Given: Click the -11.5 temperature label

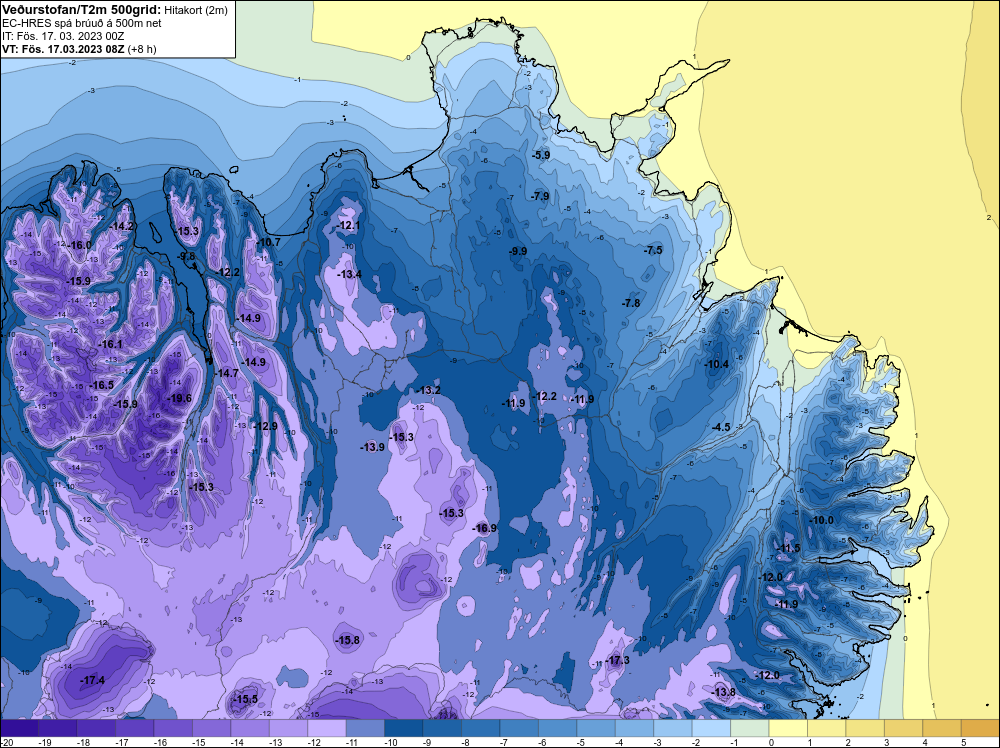Looking at the screenshot, I should 788,548.
